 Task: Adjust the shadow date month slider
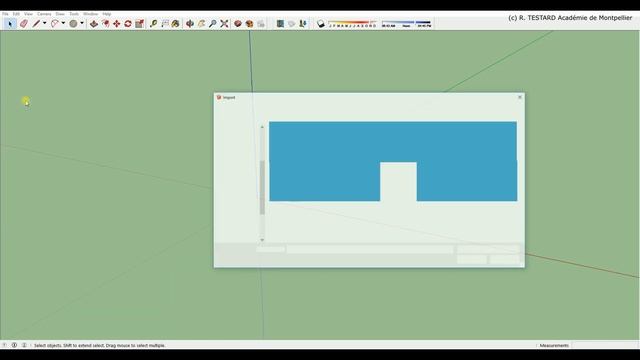point(353,24)
